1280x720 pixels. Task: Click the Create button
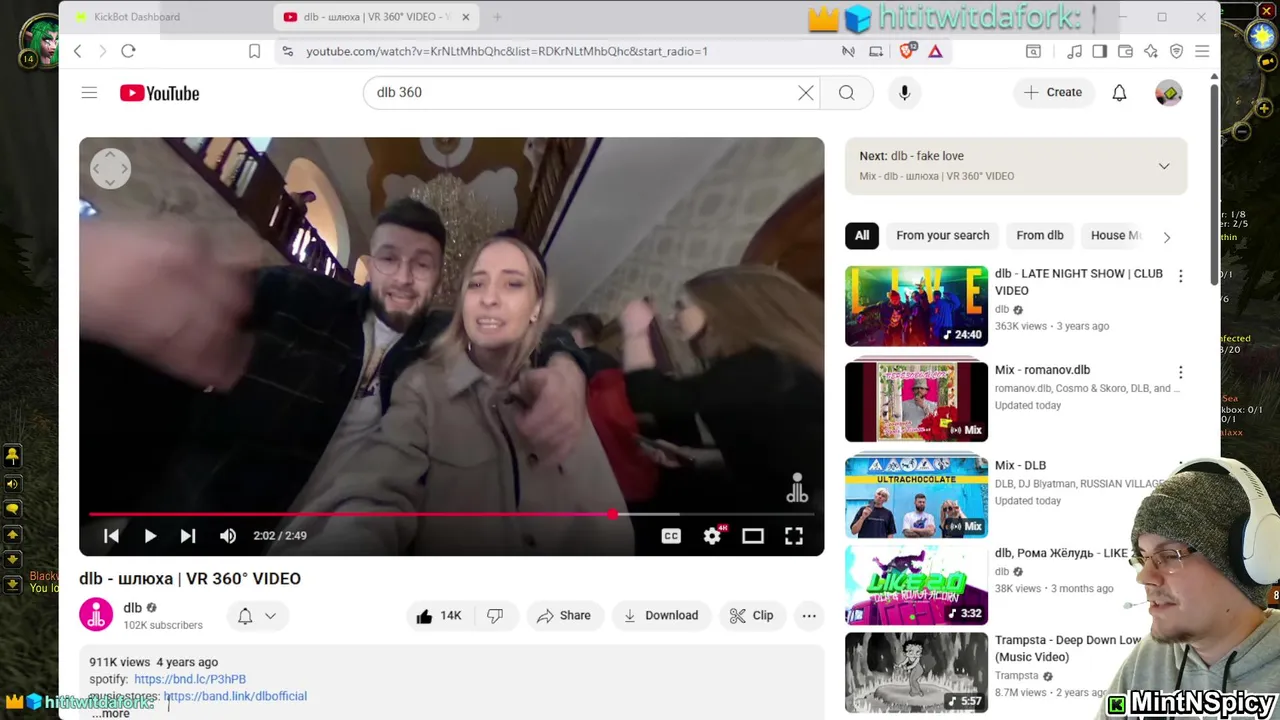[x=1053, y=93]
